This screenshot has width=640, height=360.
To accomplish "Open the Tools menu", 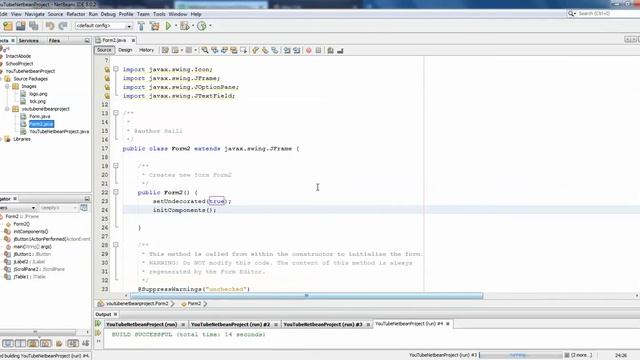I will point(159,14).
